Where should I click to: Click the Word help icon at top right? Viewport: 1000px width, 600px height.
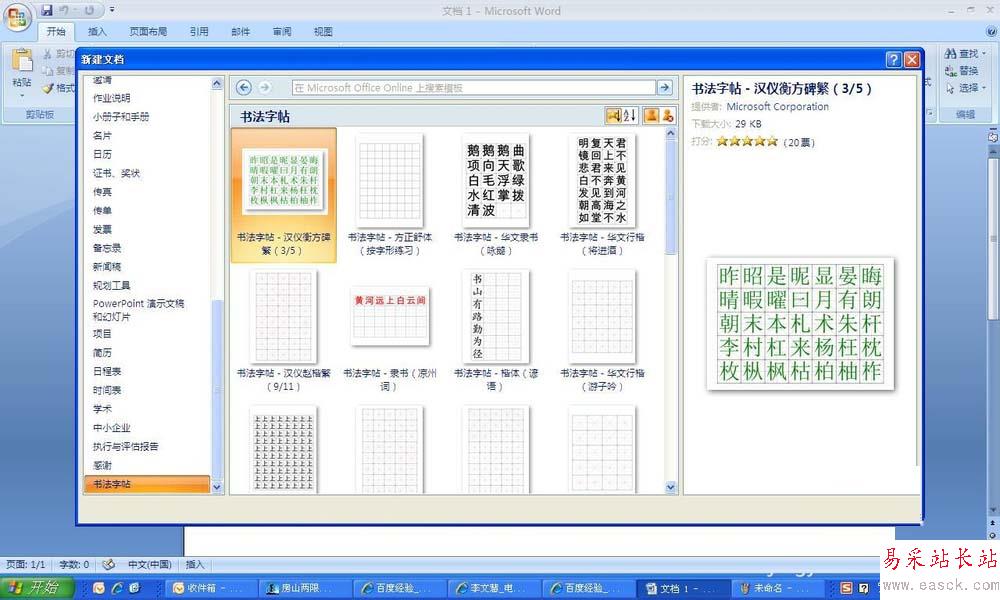[992, 31]
